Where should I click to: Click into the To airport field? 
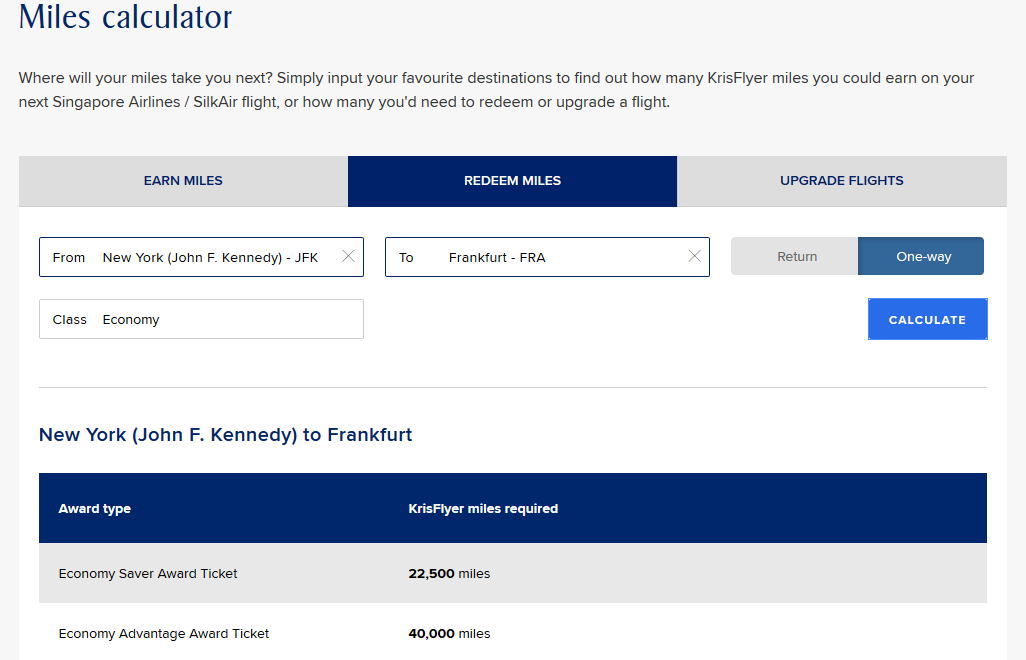[540, 258]
